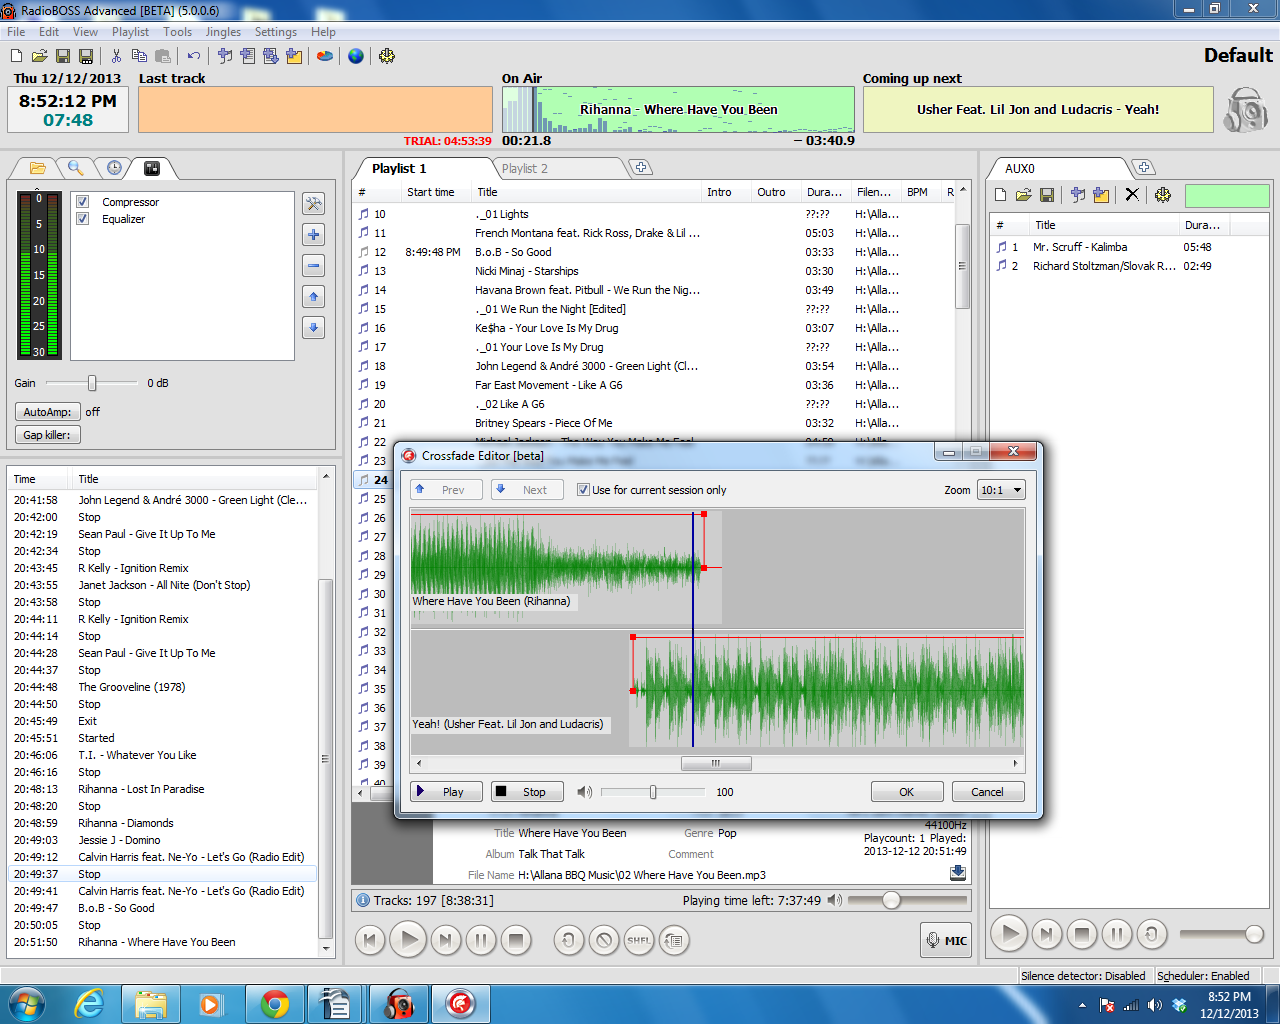Click the sound processing tools icon
The image size is (1280, 1024).
[x=313, y=204]
